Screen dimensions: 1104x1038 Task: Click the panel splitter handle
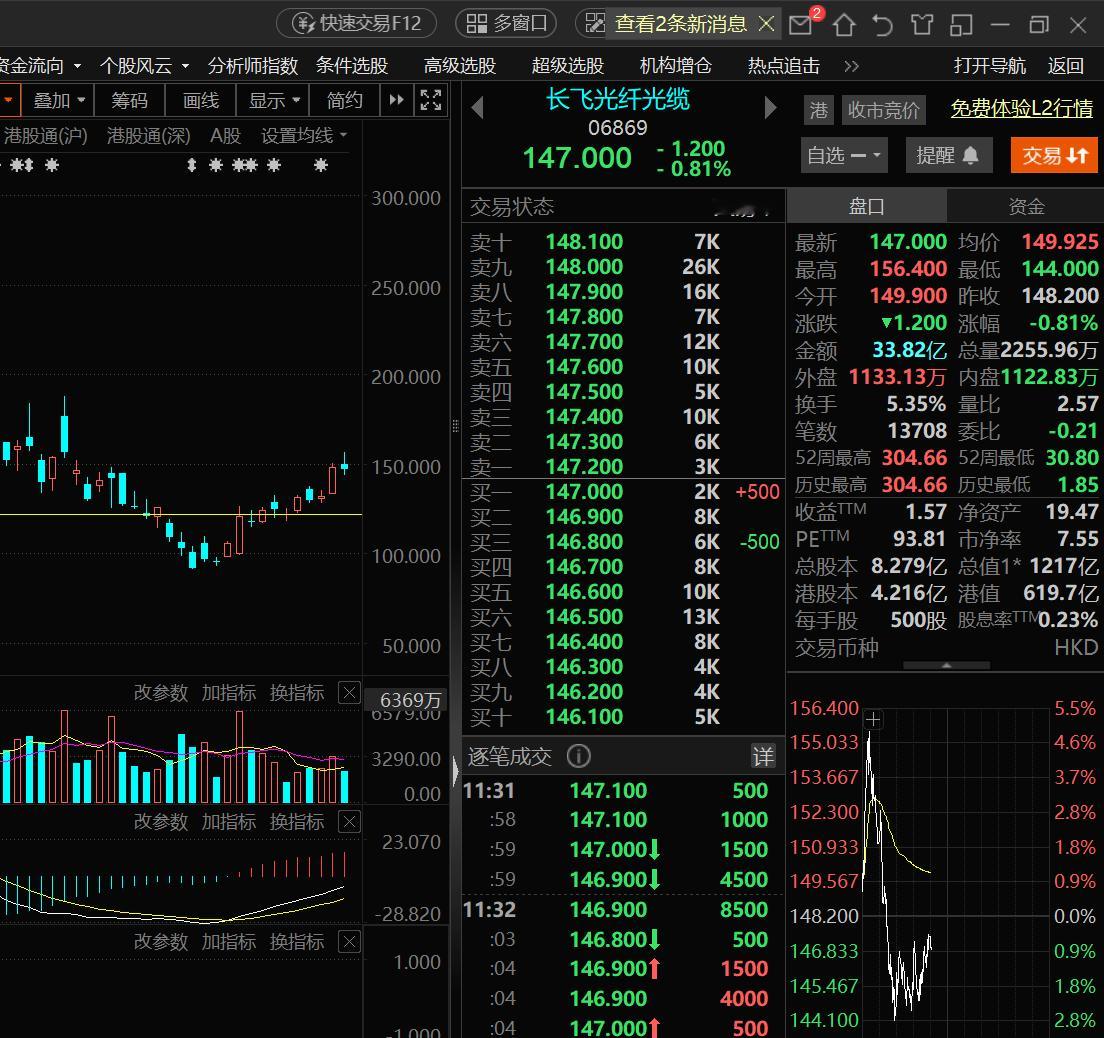coord(455,425)
